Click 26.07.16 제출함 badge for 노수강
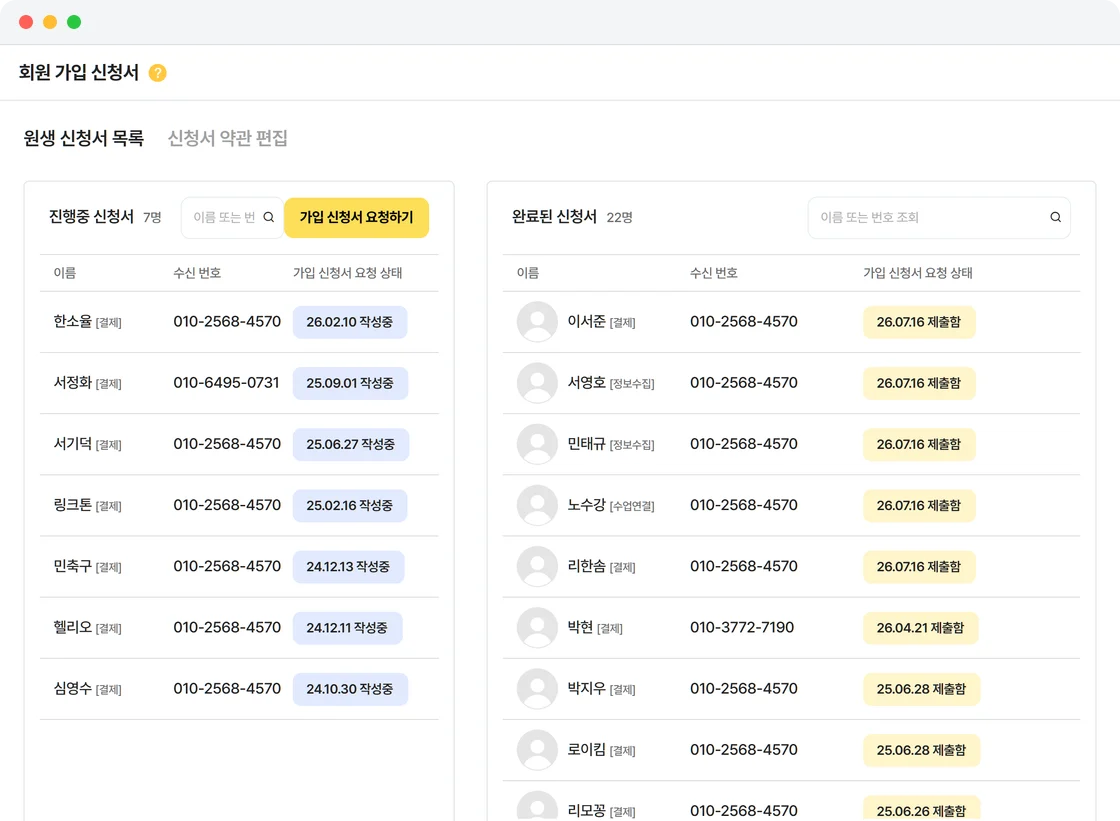1120x821 pixels. [x=919, y=505]
